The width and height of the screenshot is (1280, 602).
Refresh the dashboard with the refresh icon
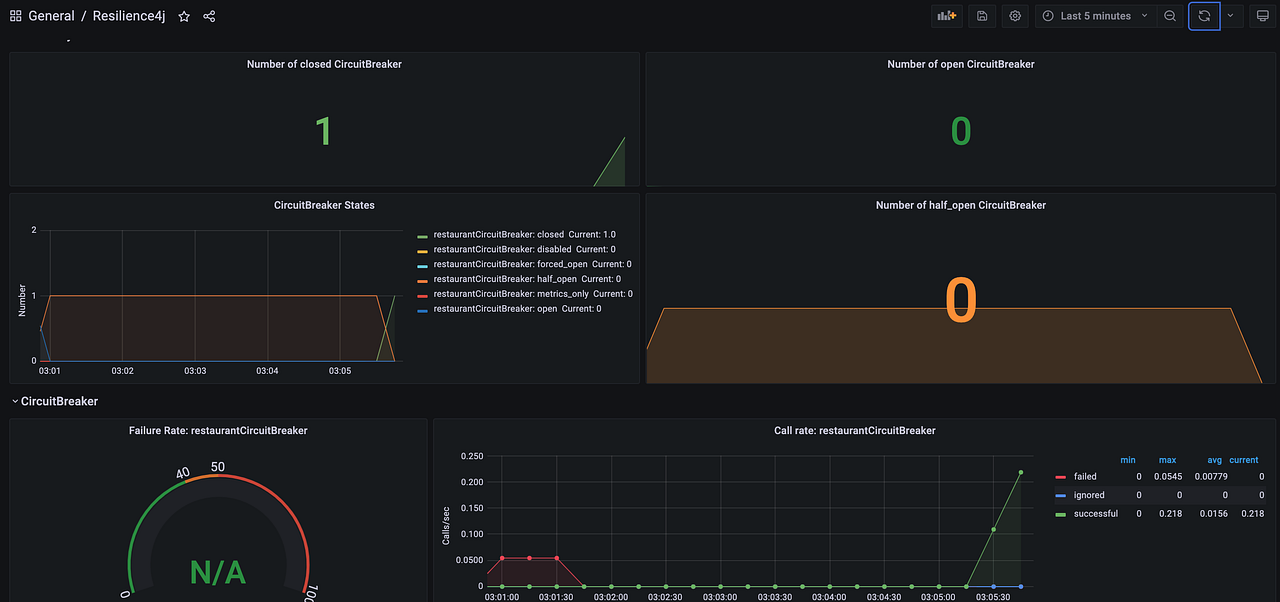coord(1204,15)
